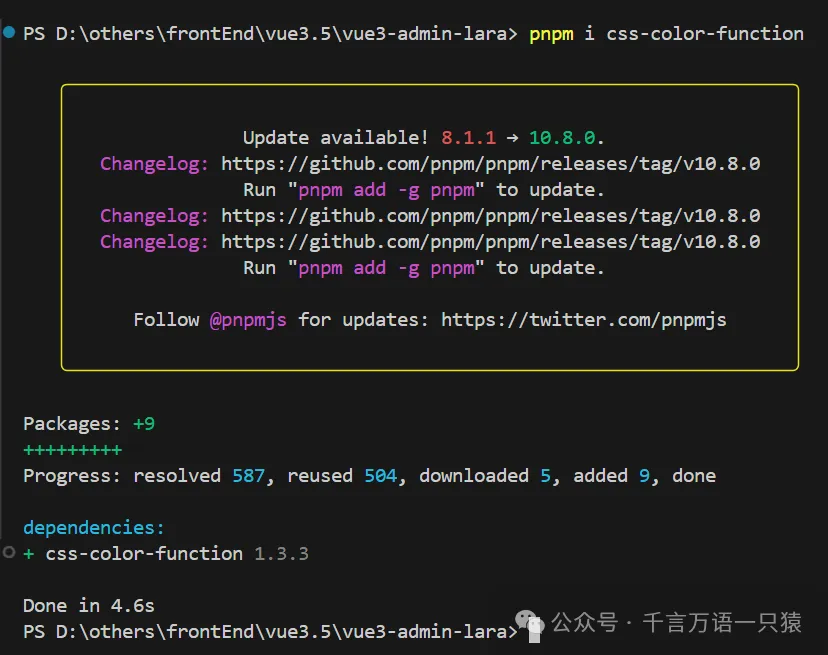This screenshot has height=655, width=828.
Task: Click the blue command status dot beside first prompt
Action: [9, 33]
